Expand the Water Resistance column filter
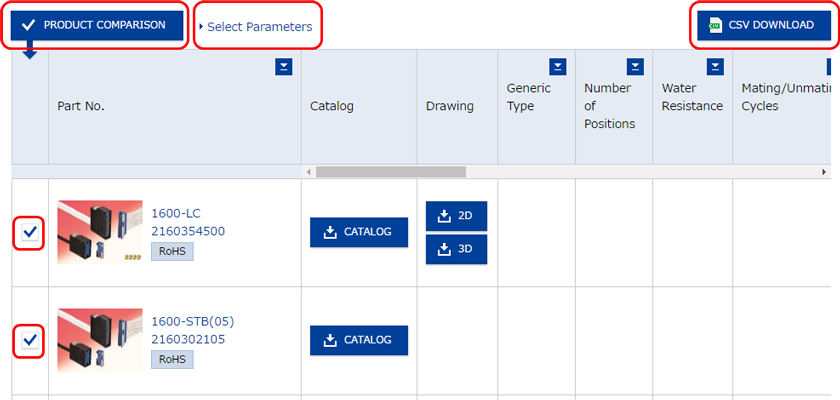This screenshot has height=400, width=840. point(715,67)
